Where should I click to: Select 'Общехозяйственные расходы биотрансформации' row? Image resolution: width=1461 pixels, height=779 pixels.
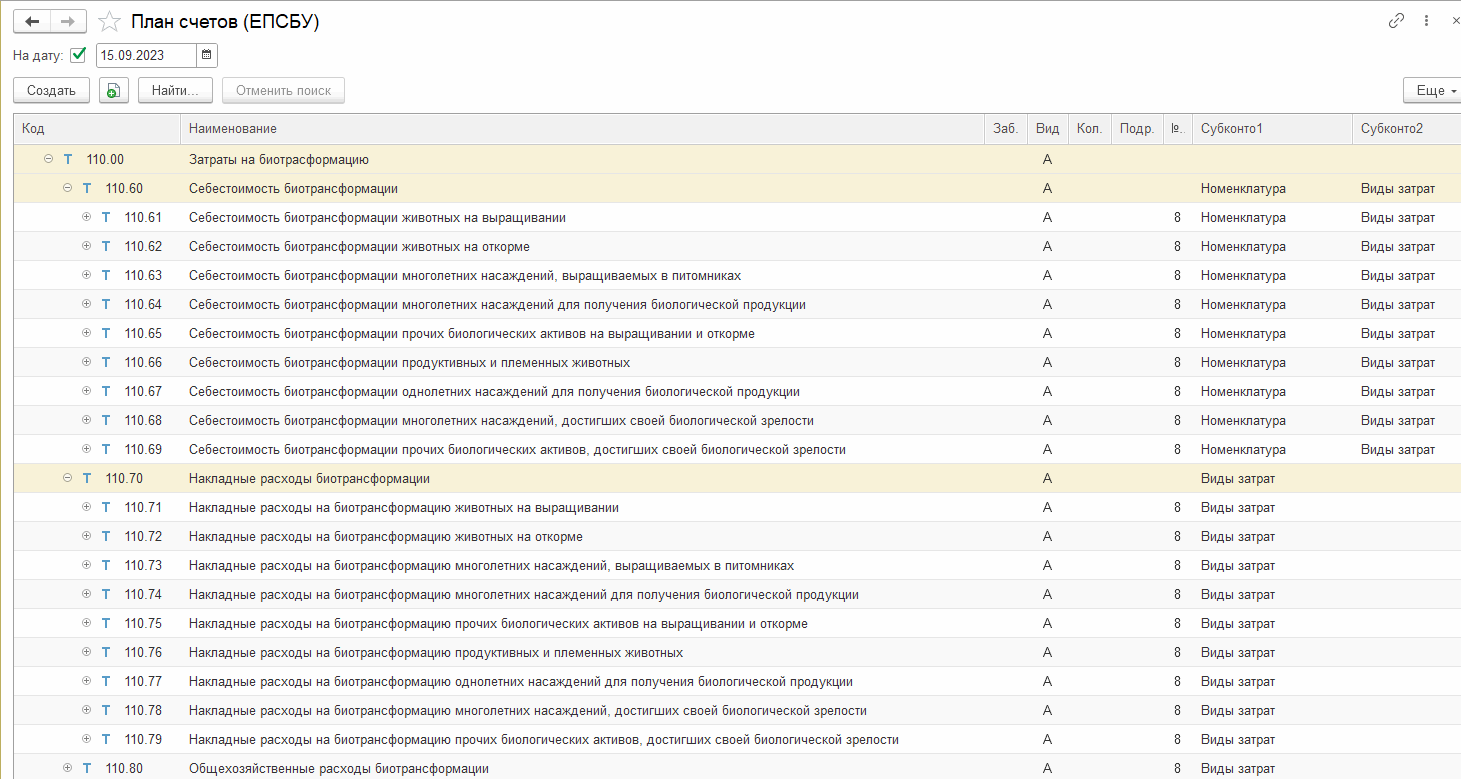(x=737, y=768)
